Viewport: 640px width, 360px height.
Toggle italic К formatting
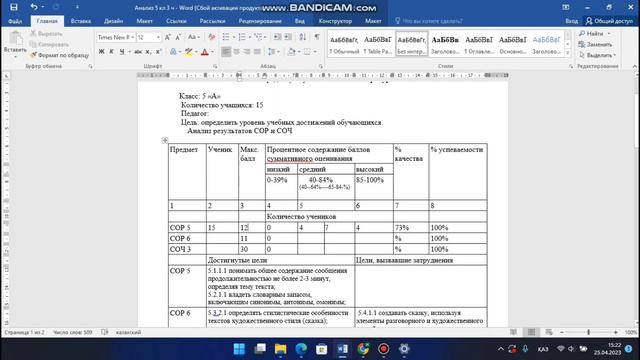(x=111, y=52)
